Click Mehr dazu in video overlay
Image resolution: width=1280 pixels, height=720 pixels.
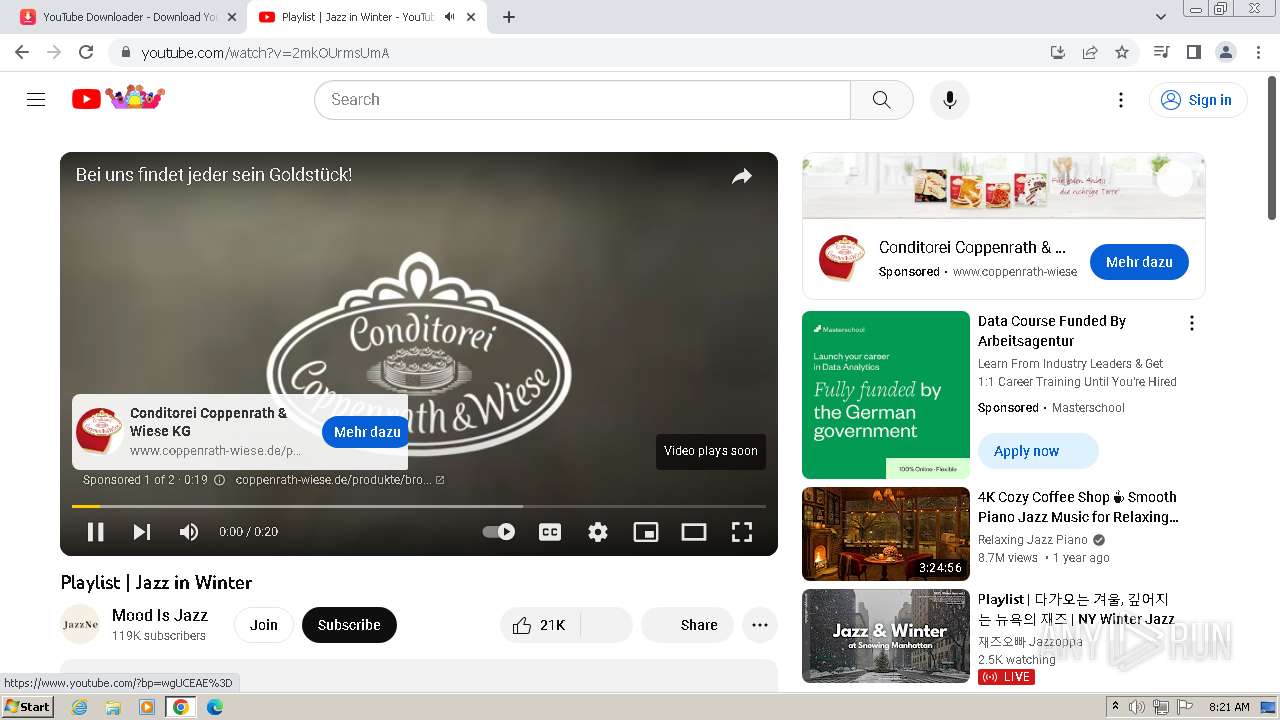point(366,432)
